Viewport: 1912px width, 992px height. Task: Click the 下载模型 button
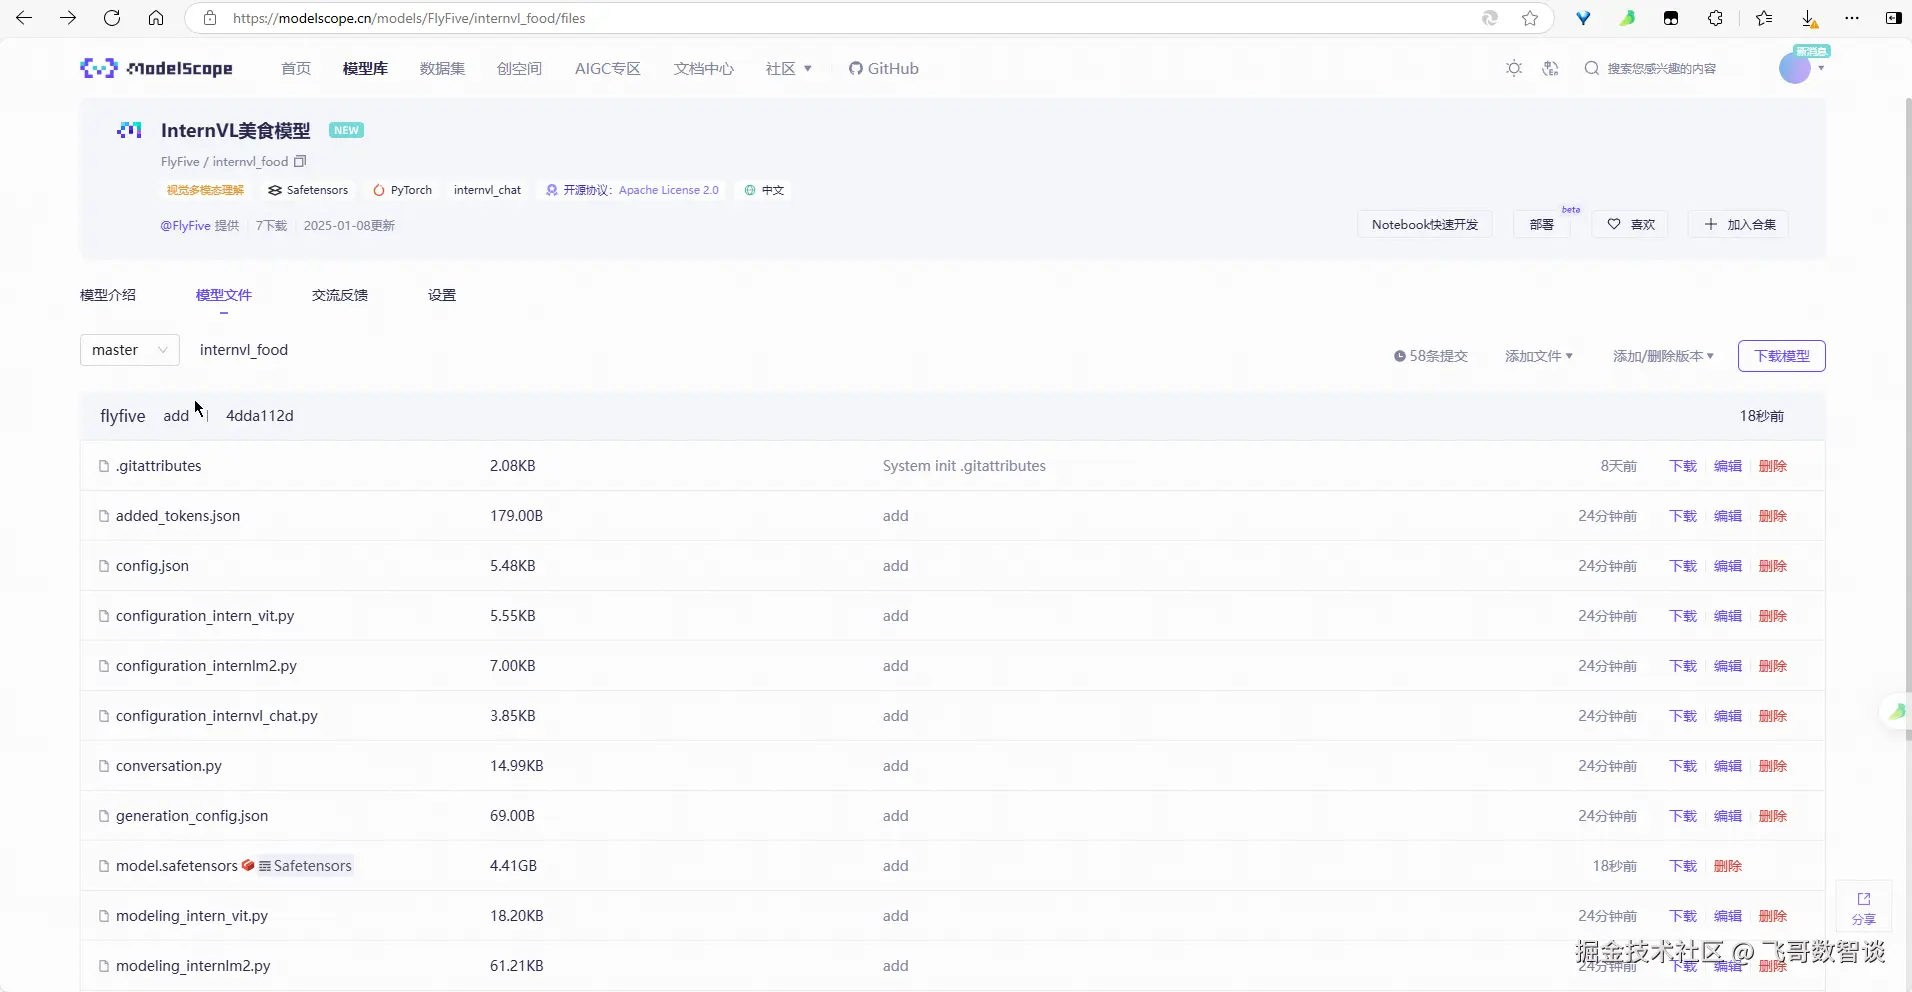1782,356
